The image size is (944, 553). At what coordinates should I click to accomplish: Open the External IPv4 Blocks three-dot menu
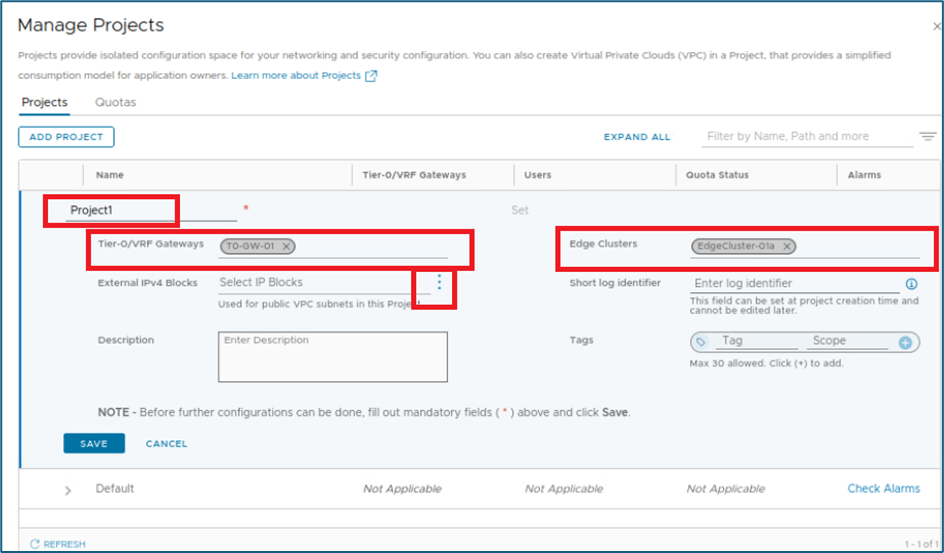pos(439,283)
